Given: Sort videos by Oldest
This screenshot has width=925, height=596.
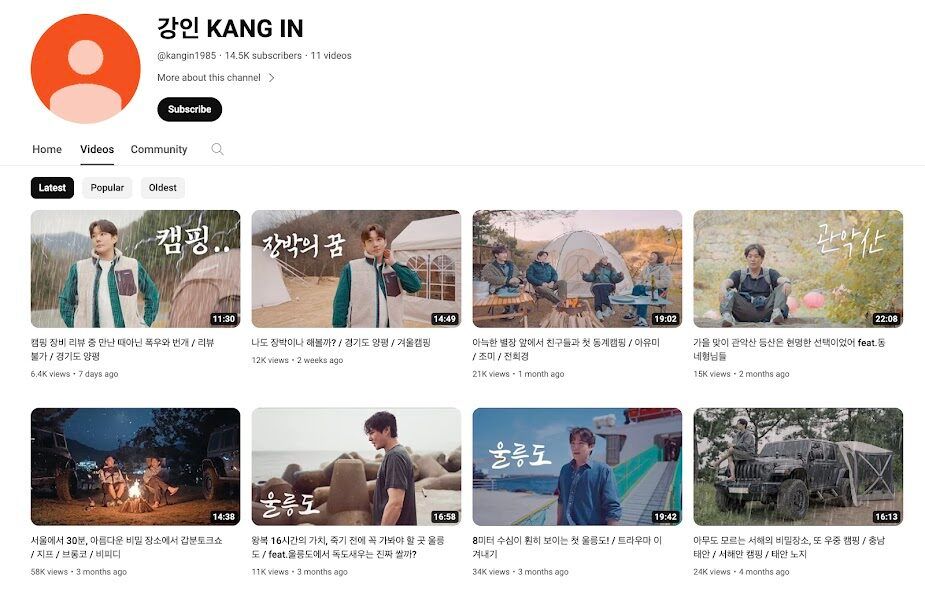Looking at the screenshot, I should point(163,188).
